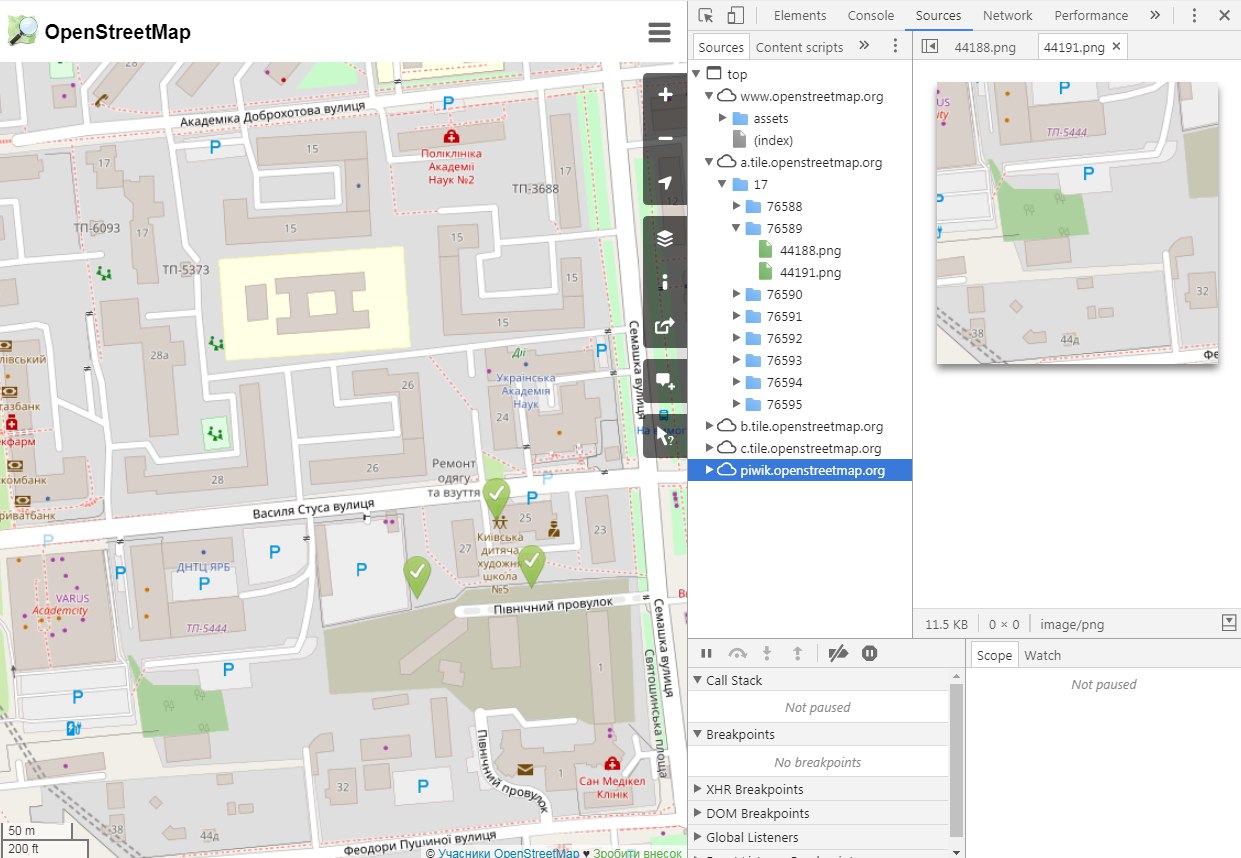Open the map key info panel

point(665,282)
